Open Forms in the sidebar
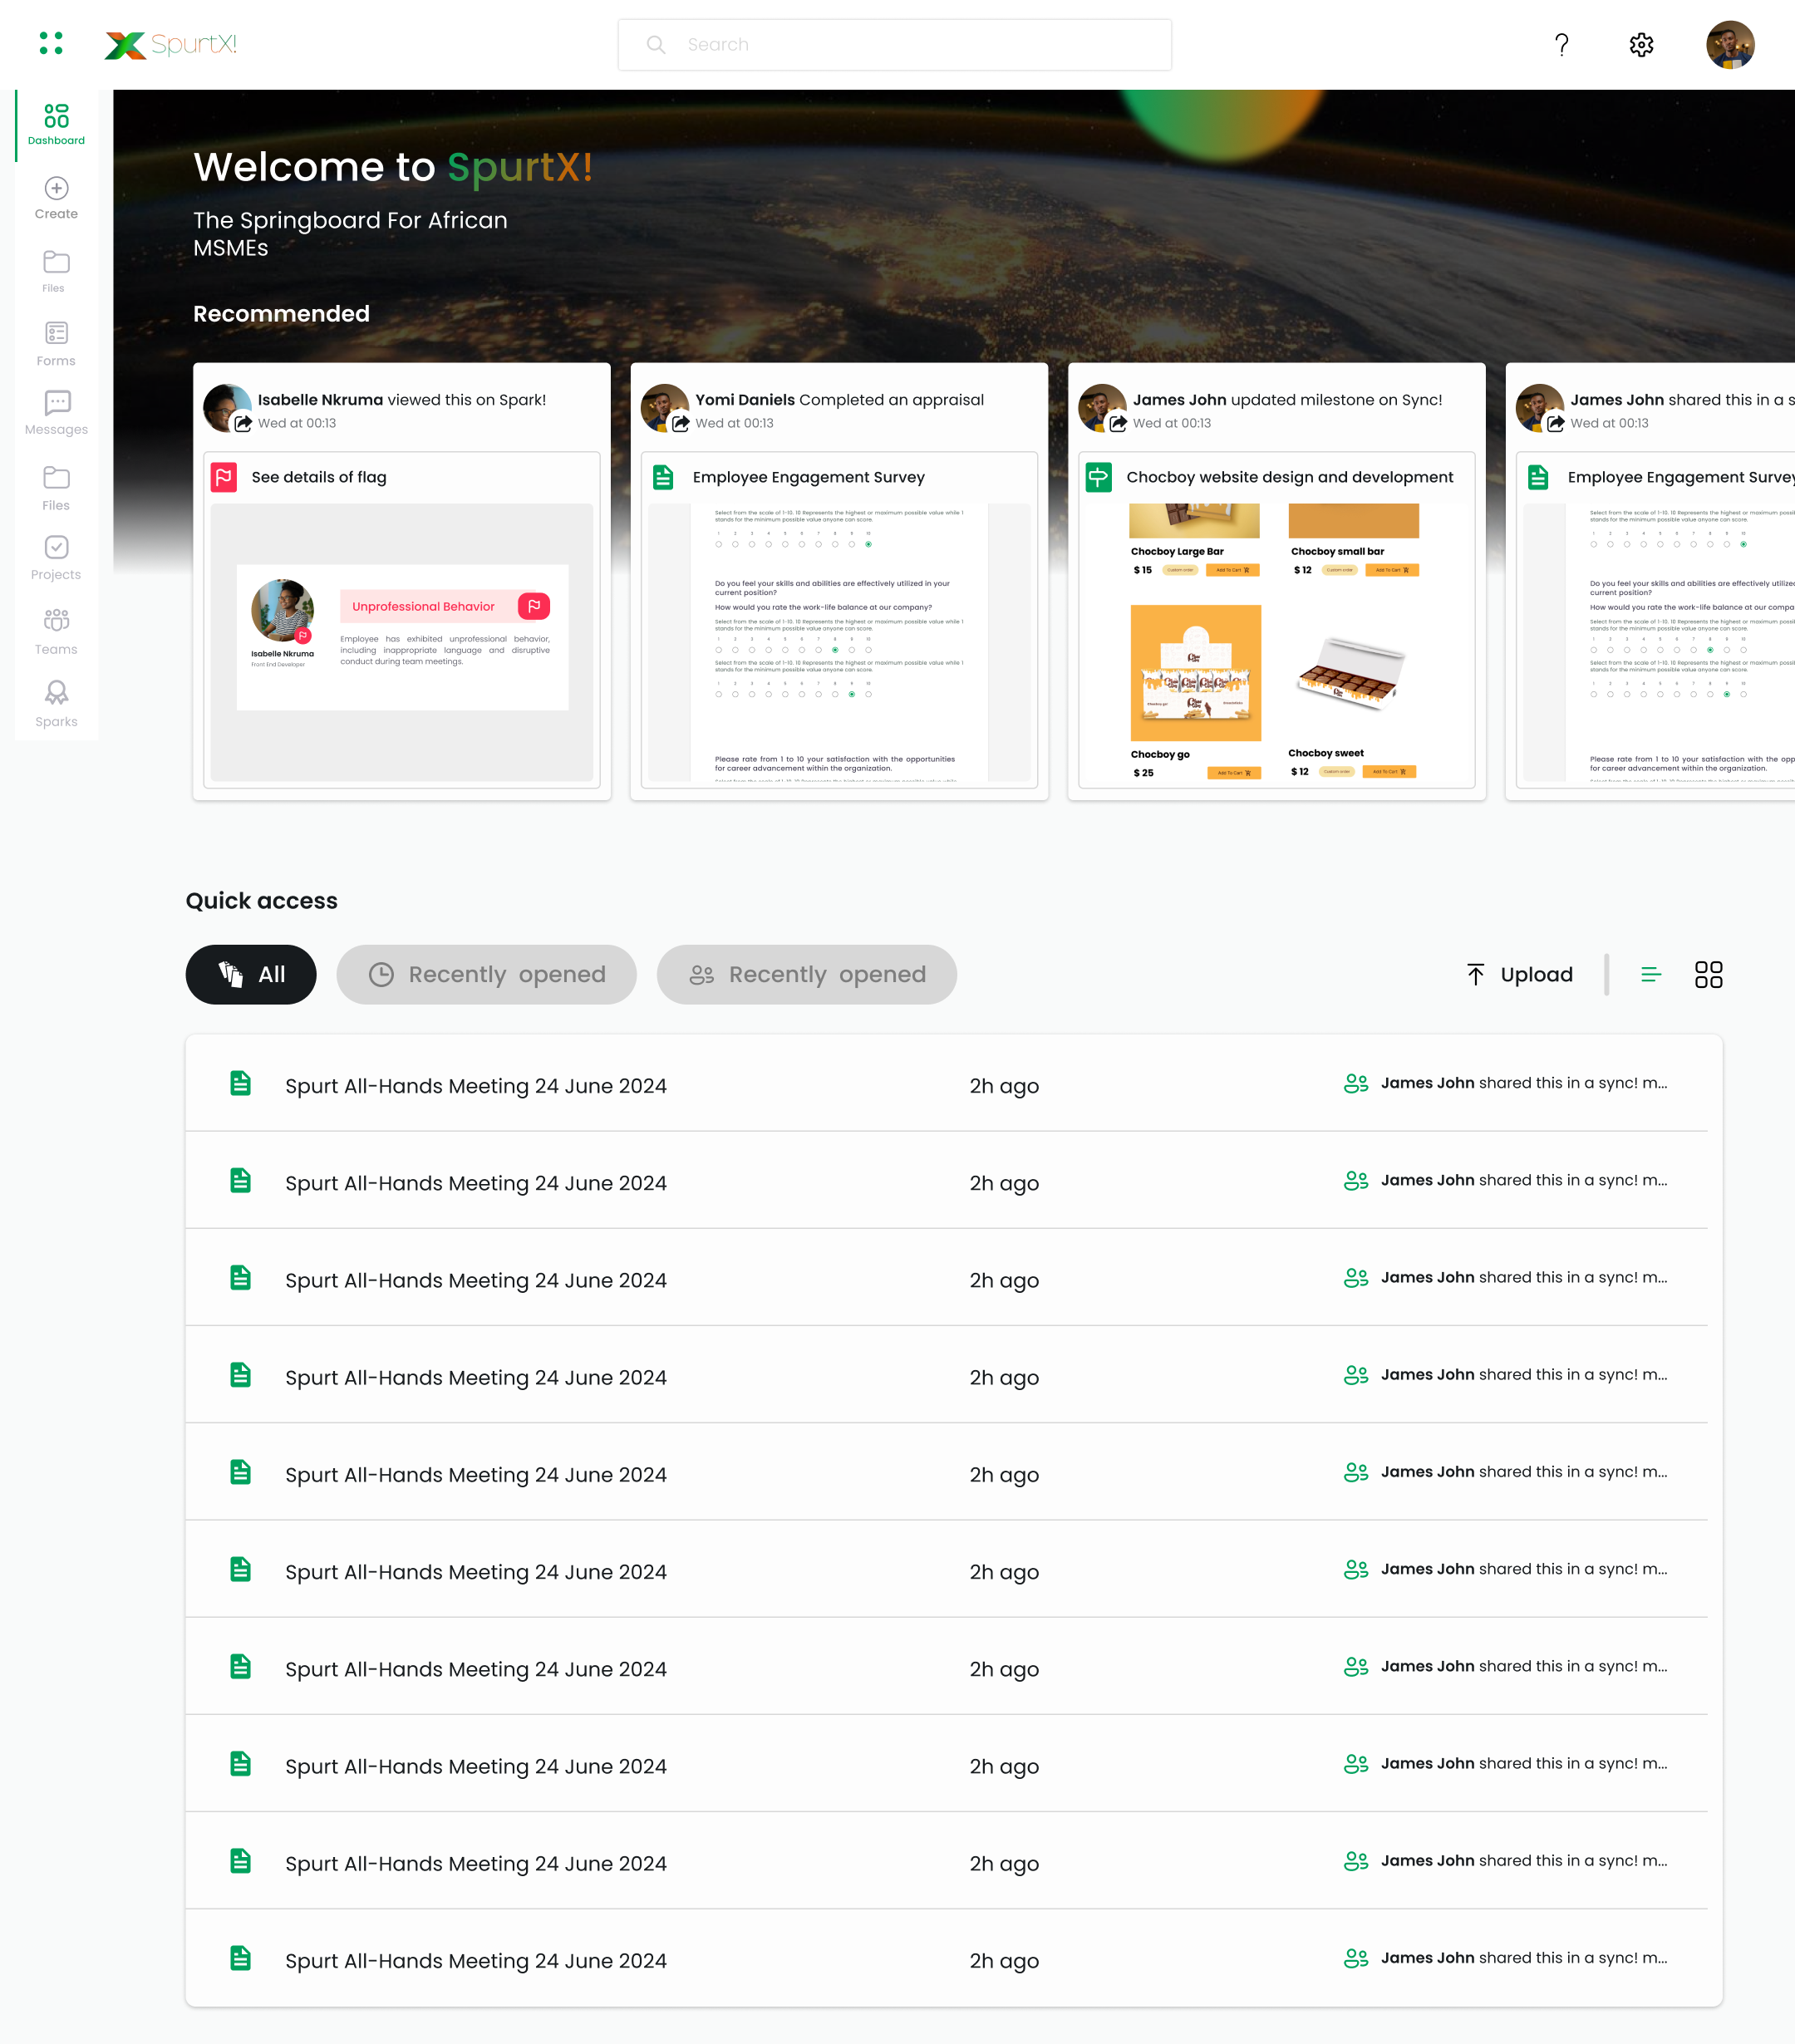Viewport: 1795px width, 2044px height. click(x=56, y=344)
